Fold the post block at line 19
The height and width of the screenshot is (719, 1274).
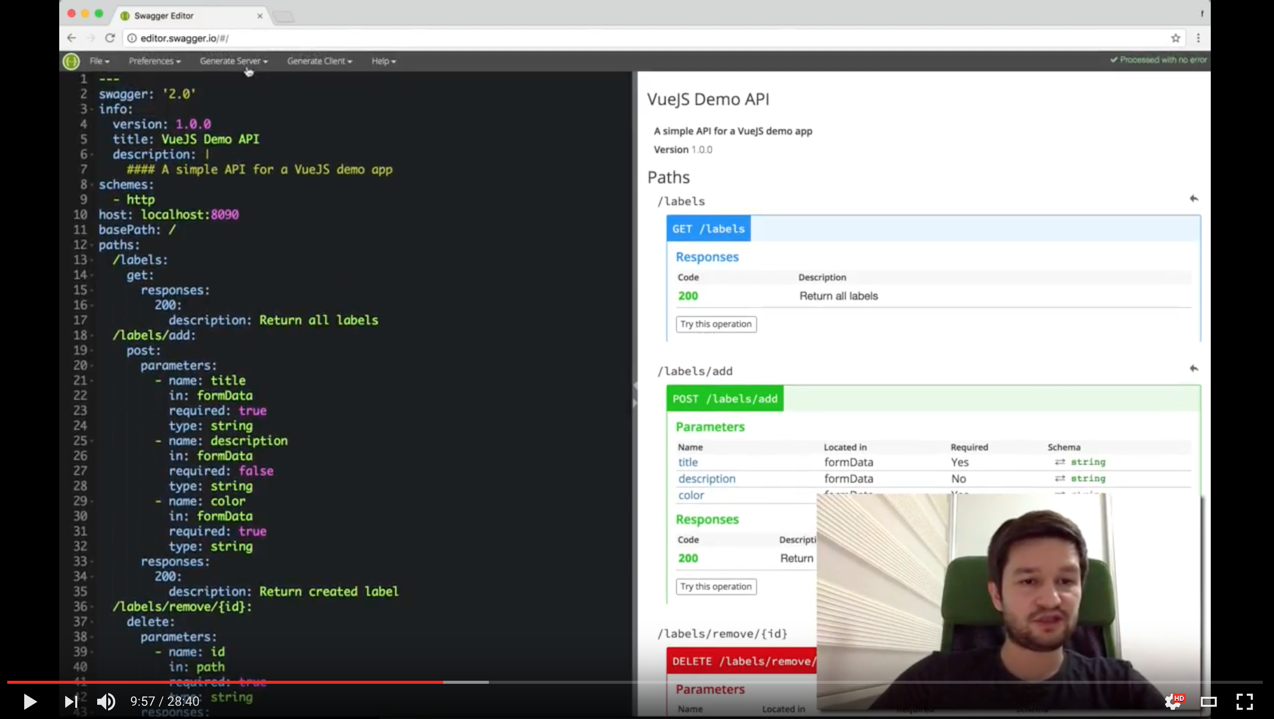tap(93, 350)
